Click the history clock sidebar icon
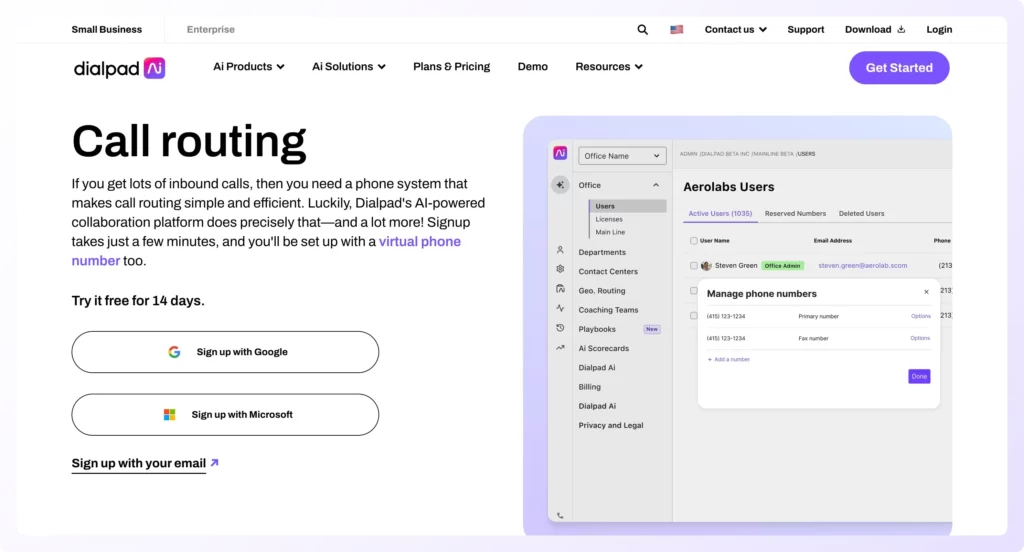 coord(560,328)
